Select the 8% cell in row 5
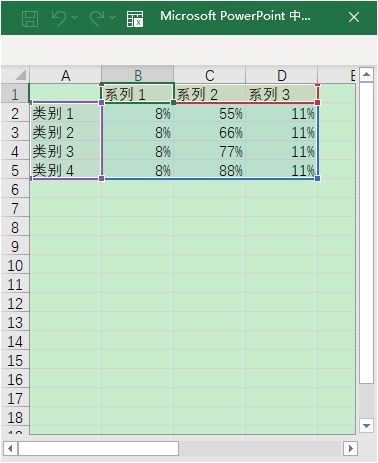Viewport: 378px width, 463px height. (138, 170)
